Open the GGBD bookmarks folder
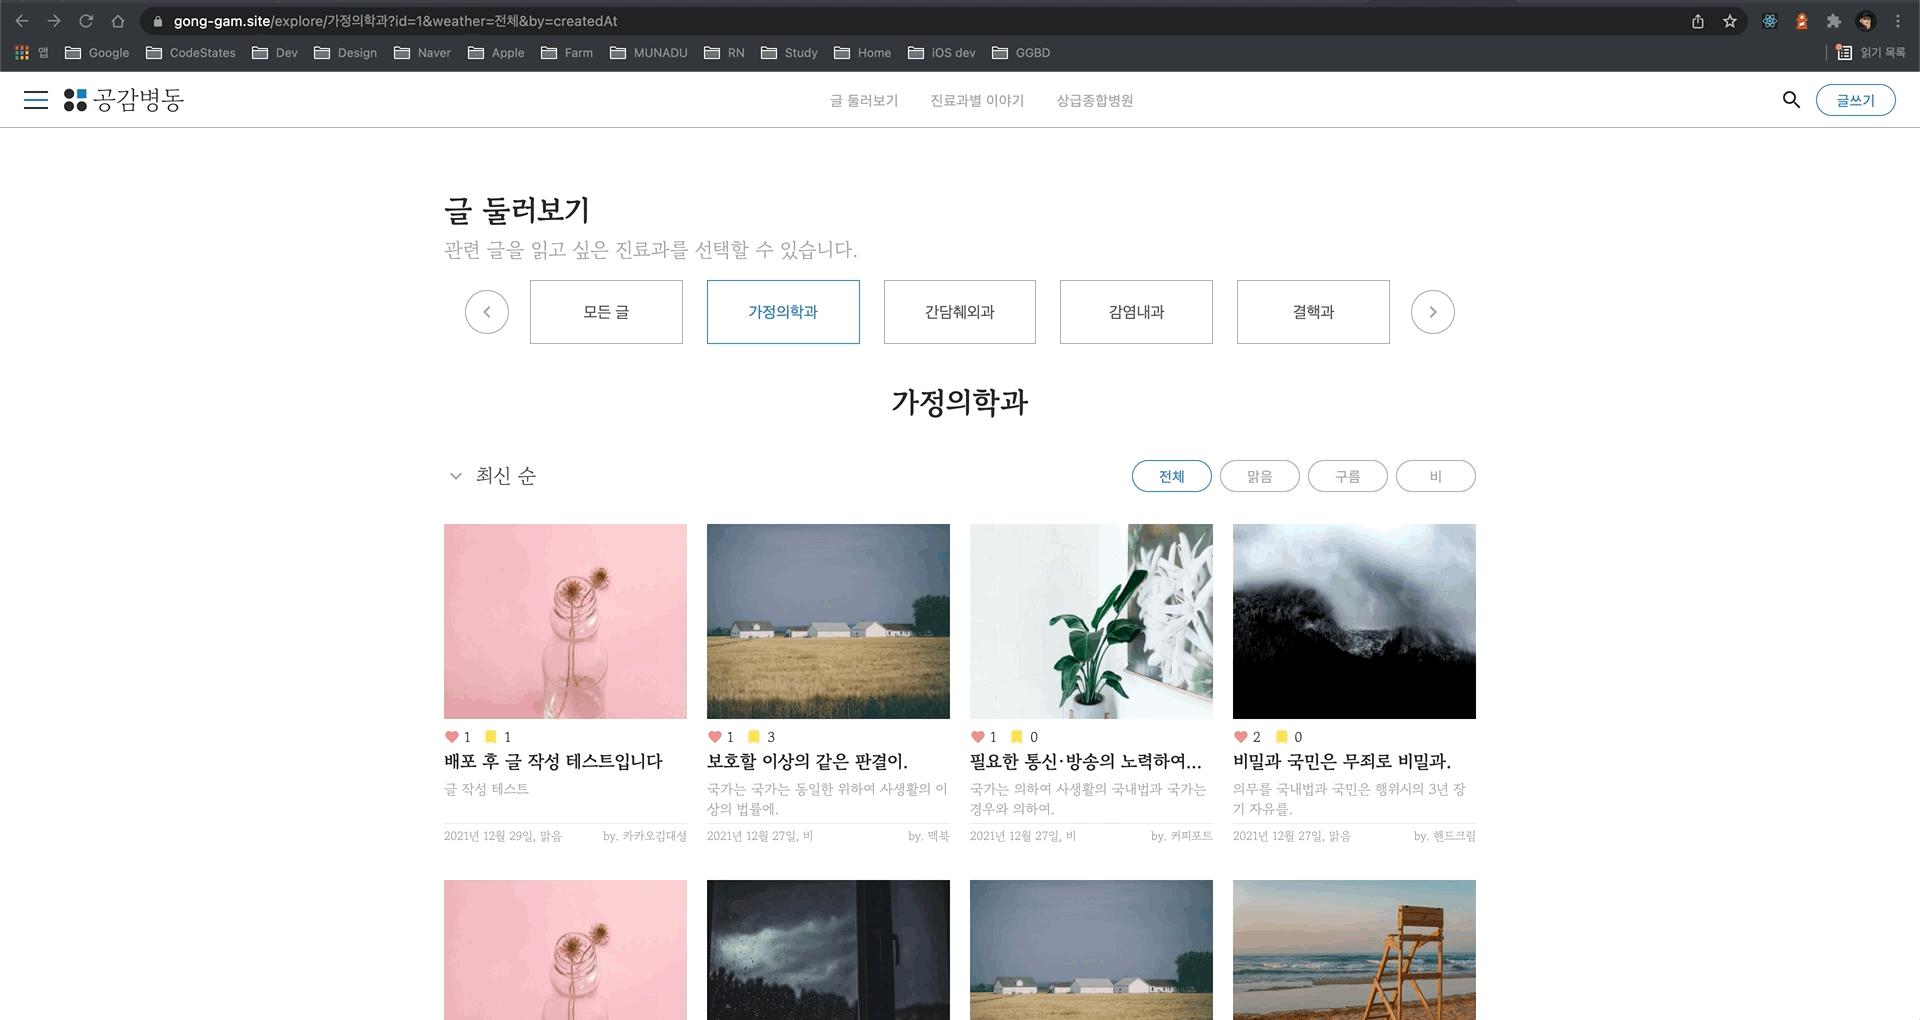This screenshot has height=1020, width=1920. [x=1021, y=53]
